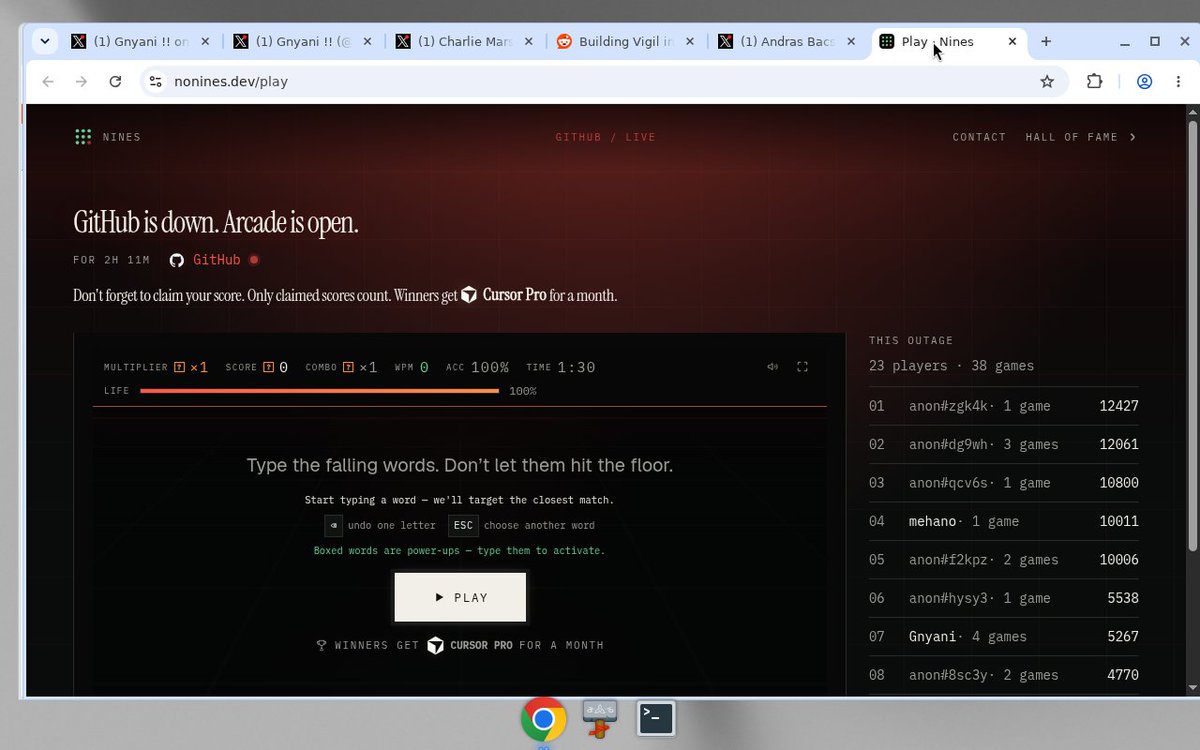
Task: Click the Nines dotted grid logo
Action: [x=83, y=137]
